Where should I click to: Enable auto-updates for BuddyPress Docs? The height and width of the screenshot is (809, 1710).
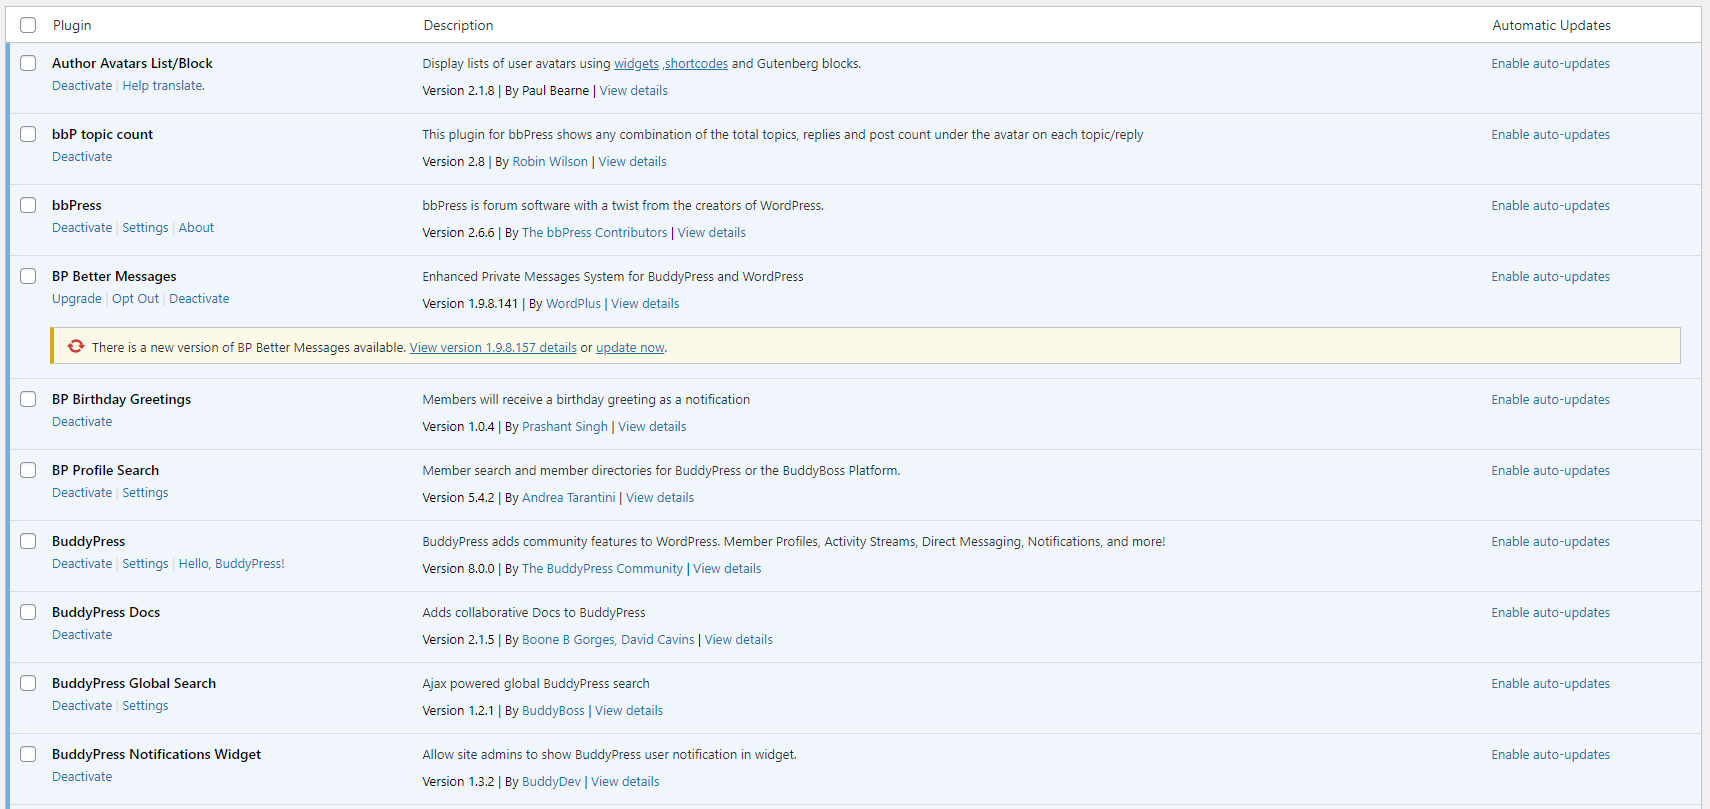click(1550, 613)
